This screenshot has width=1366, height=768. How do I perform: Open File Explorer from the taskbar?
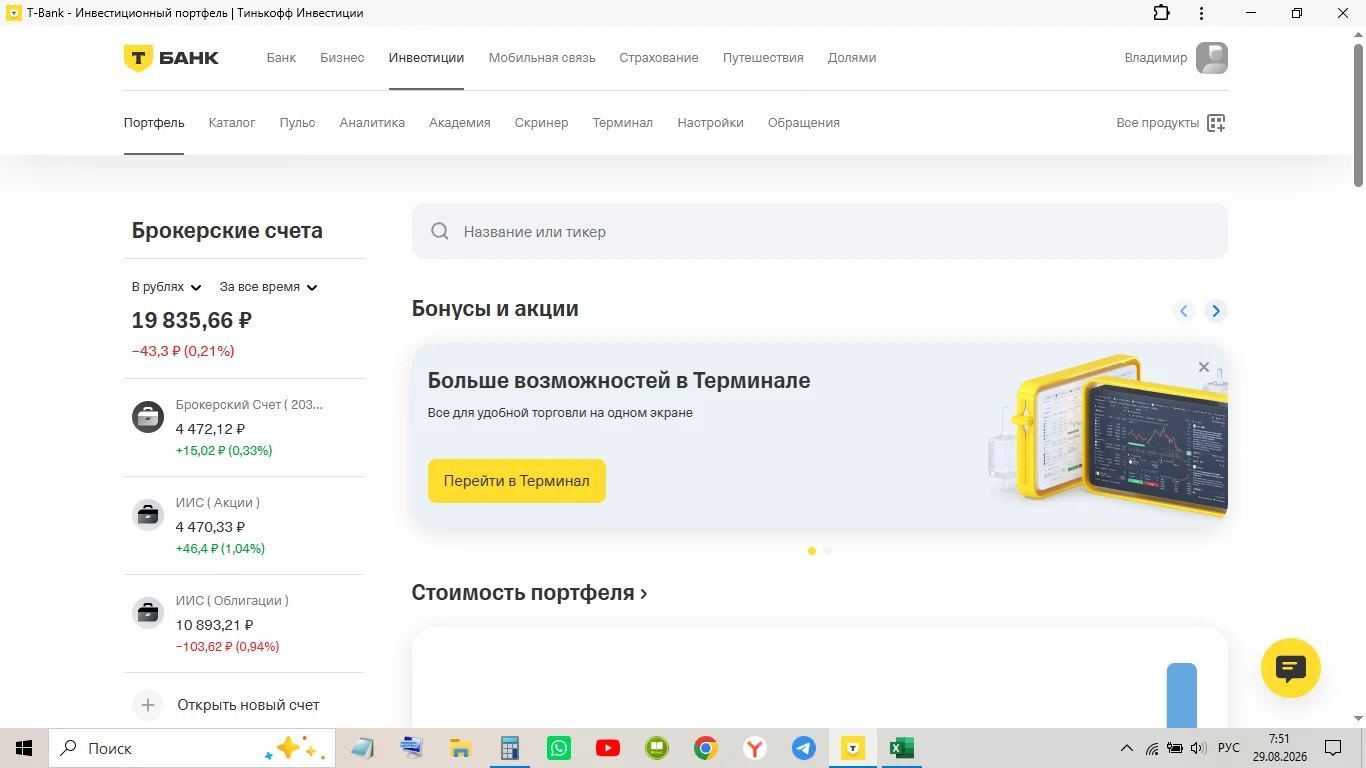tap(460, 748)
